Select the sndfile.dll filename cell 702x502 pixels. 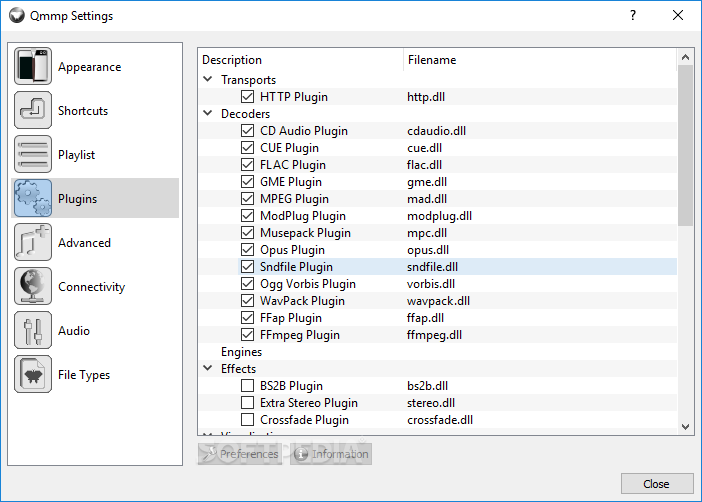coord(432,267)
